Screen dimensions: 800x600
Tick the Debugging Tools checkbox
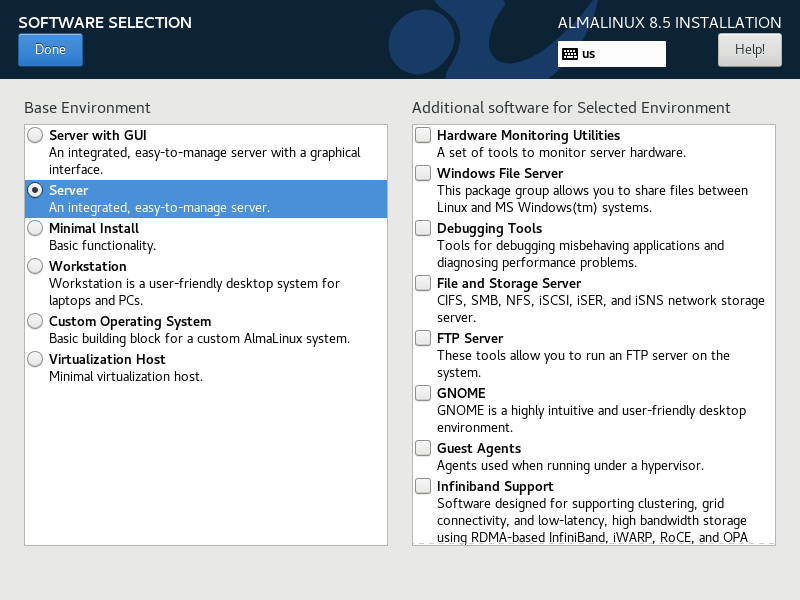pyautogui.click(x=424, y=228)
